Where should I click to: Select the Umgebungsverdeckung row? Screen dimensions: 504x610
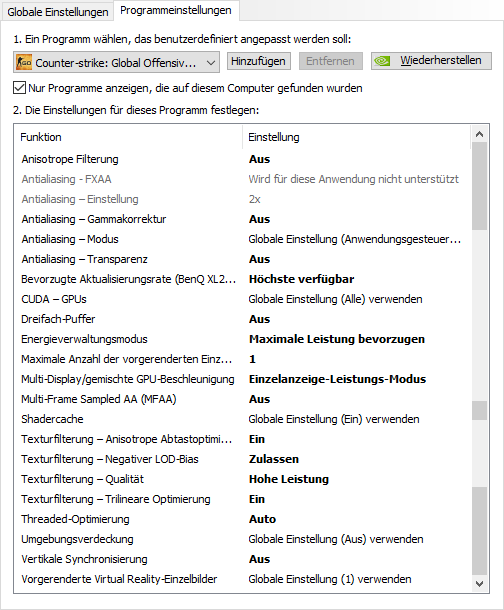242,539
